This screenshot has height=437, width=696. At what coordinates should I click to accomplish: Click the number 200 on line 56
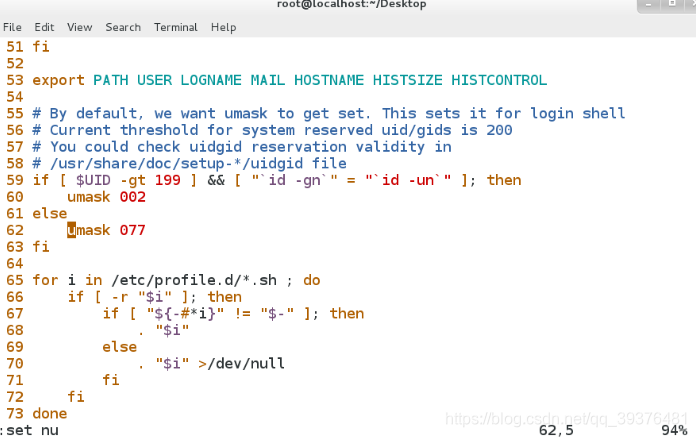(x=499, y=130)
